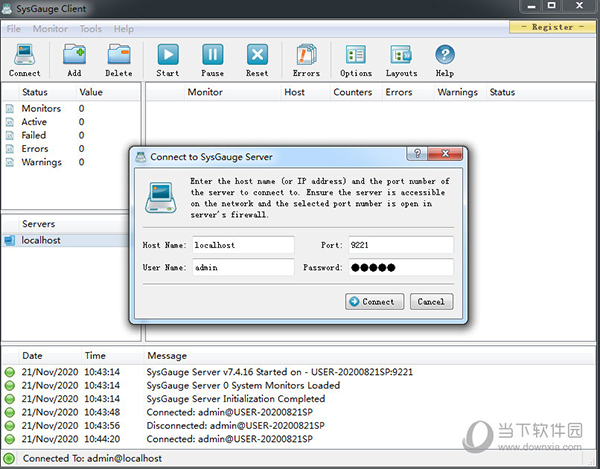Click the Connect button in the dialog
The height and width of the screenshot is (469, 600).
click(x=375, y=301)
